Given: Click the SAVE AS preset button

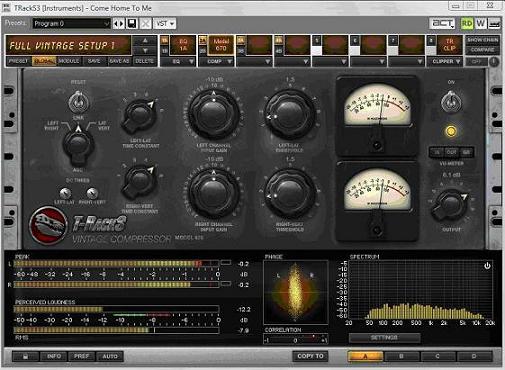Looking at the screenshot, I should [x=119, y=61].
